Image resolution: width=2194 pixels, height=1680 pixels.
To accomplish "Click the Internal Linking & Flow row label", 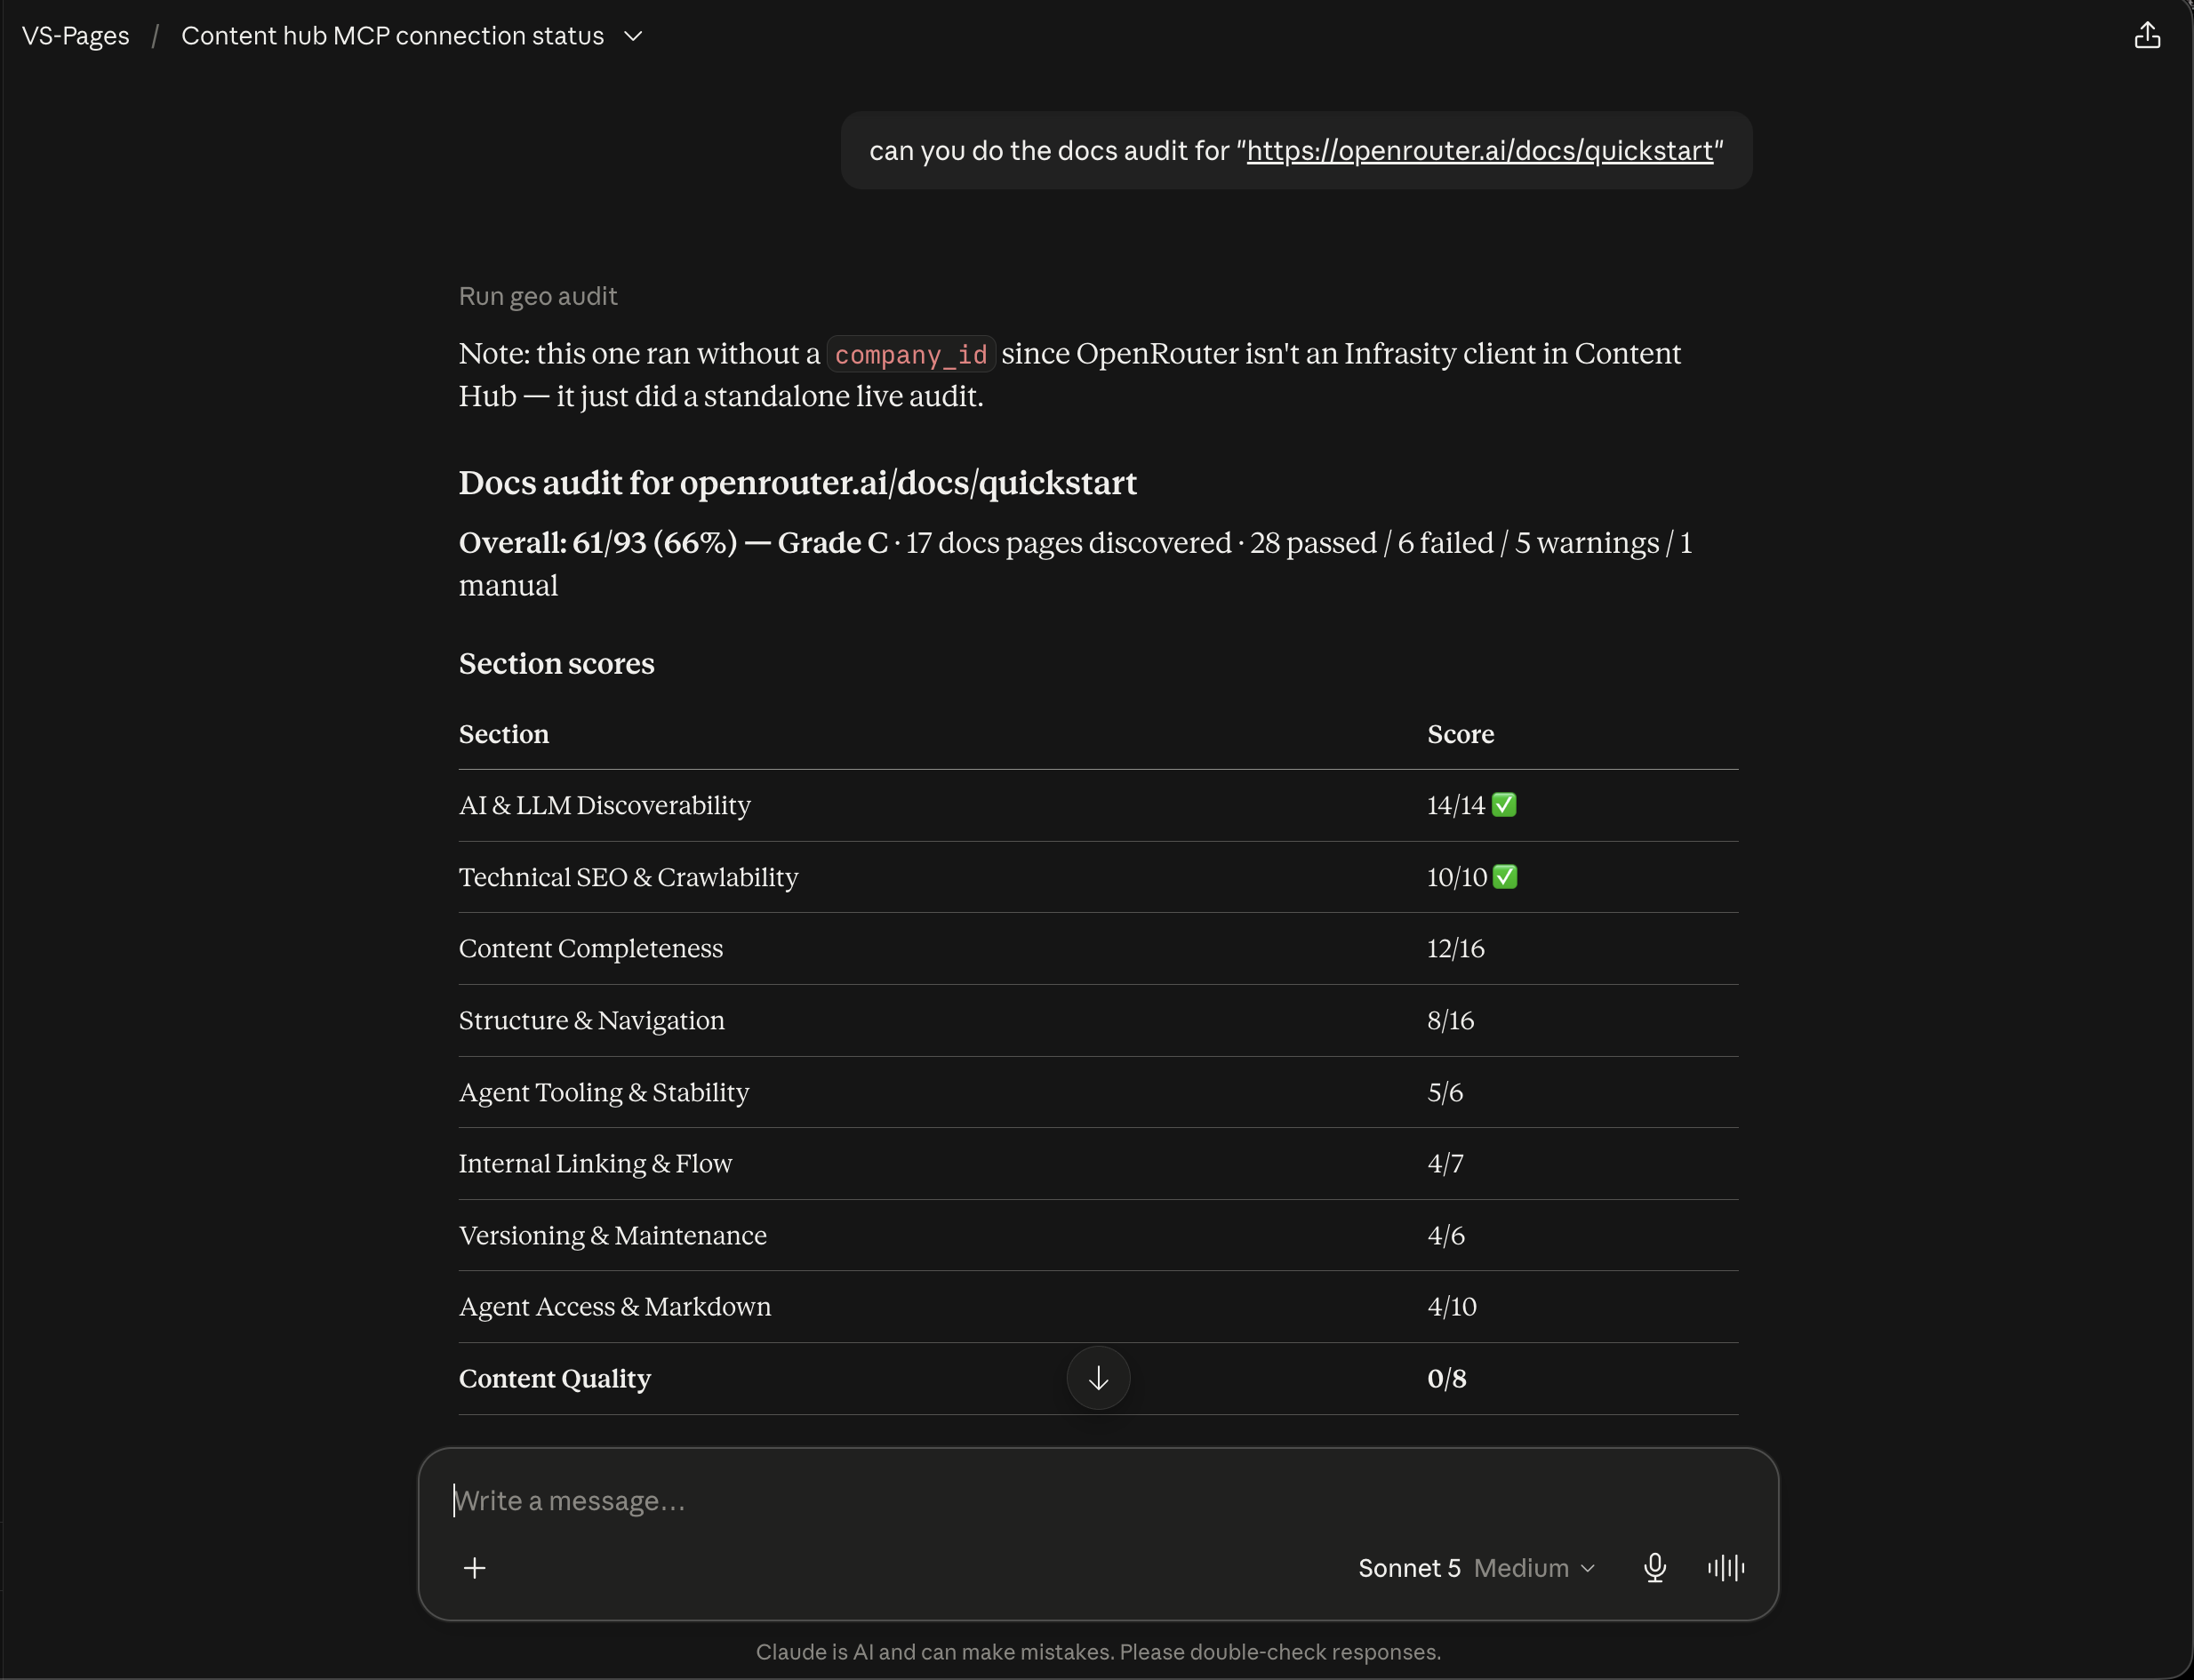I will 596,1163.
